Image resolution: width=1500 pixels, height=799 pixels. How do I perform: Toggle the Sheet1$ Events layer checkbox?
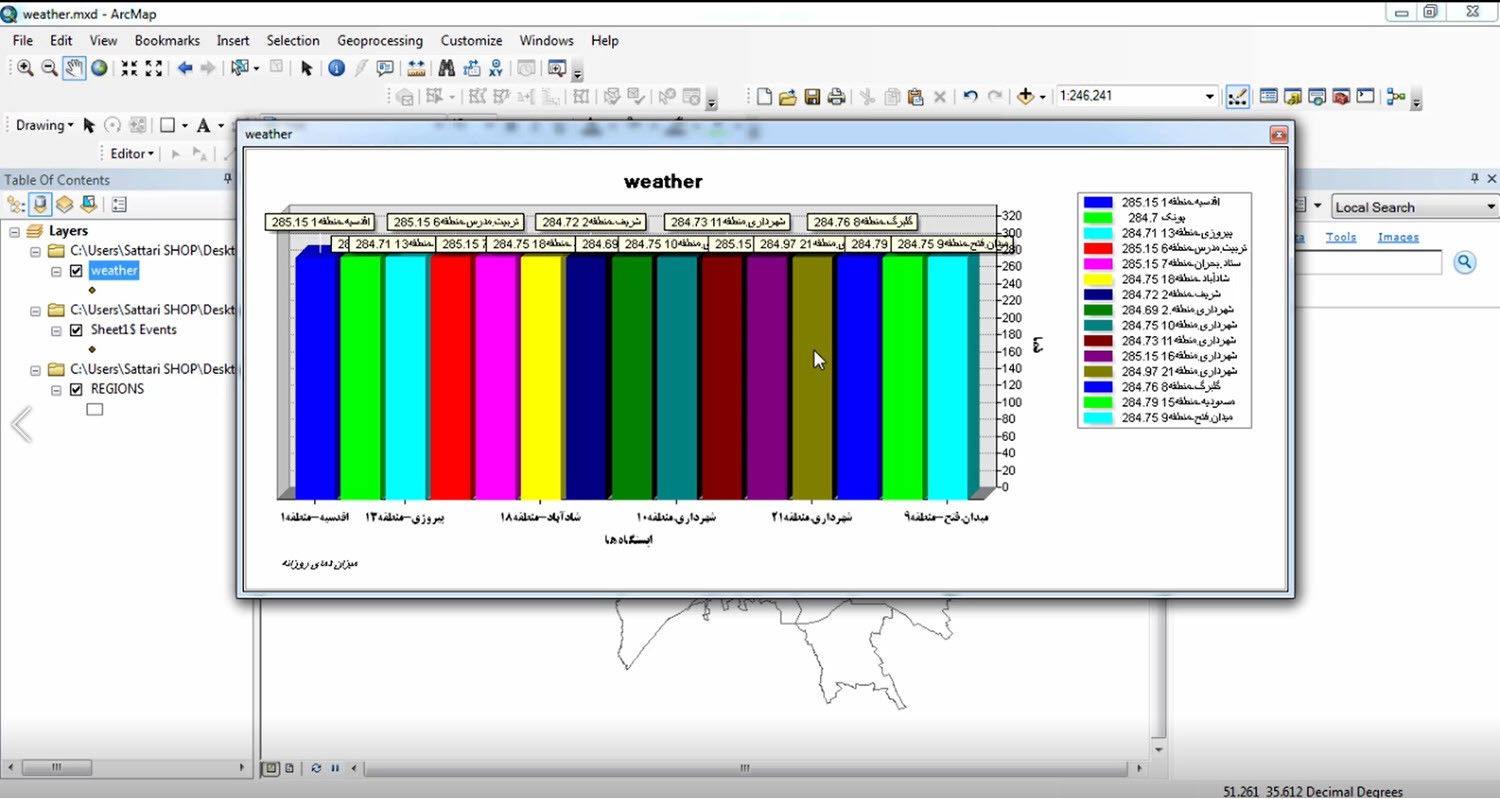pos(76,330)
